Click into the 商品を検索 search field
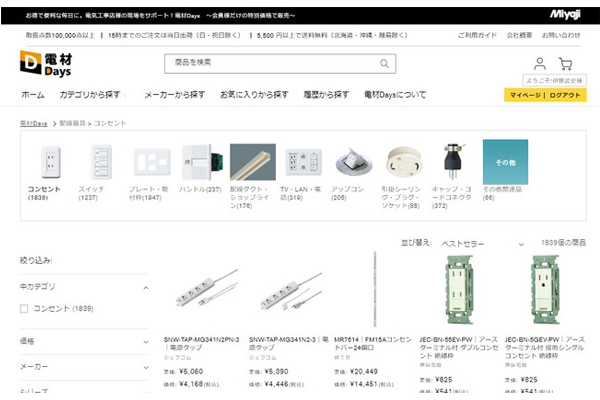This screenshot has width=600, height=400. (270, 64)
